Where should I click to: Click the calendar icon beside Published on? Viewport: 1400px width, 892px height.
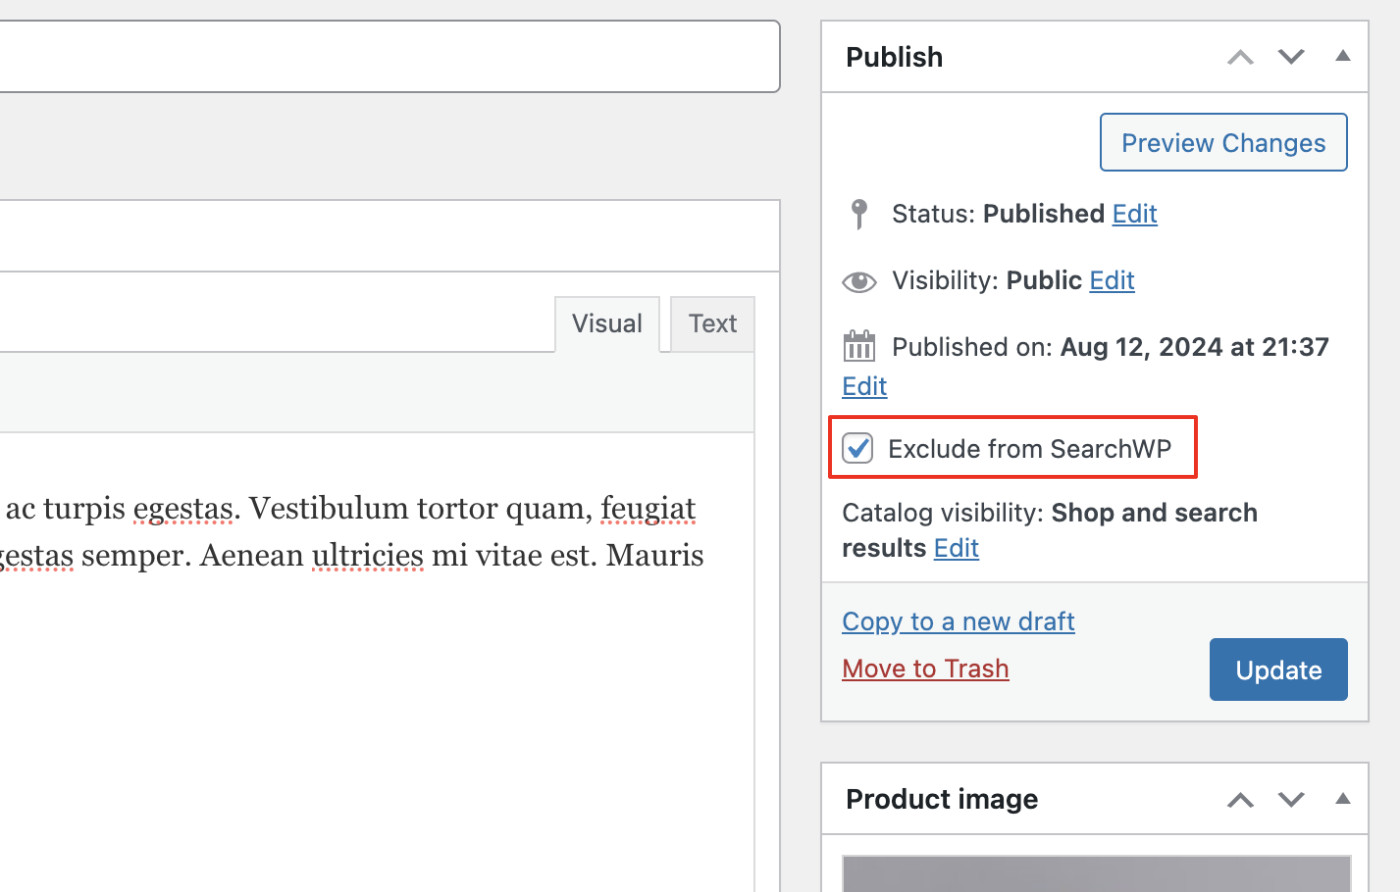[859, 345]
